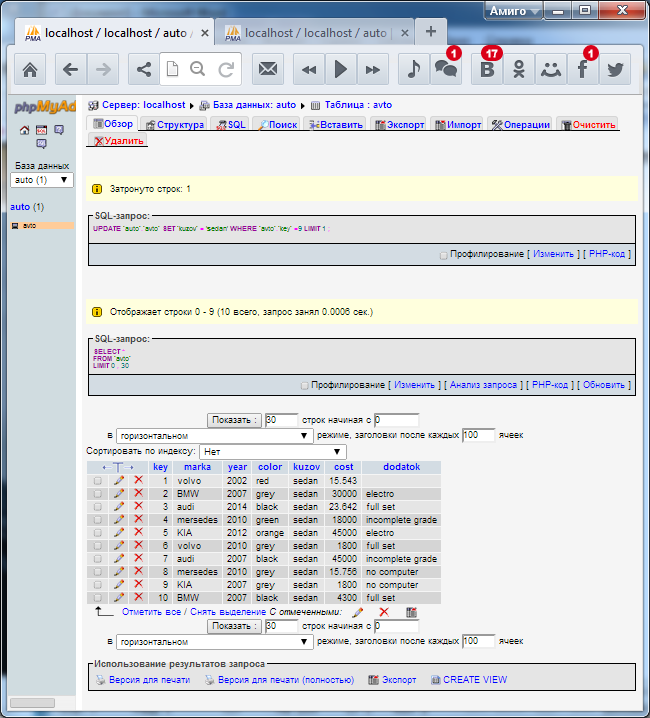Open the База данных auto dropdown

(42, 180)
